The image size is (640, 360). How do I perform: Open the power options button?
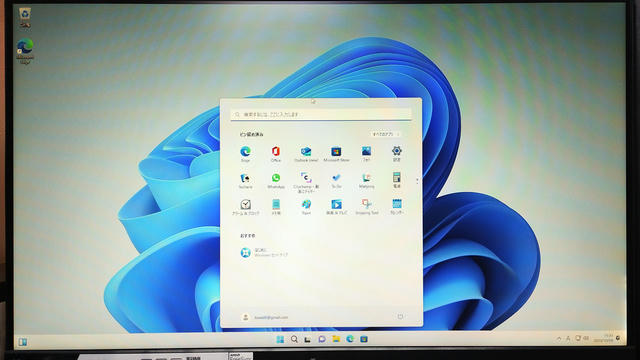400,317
